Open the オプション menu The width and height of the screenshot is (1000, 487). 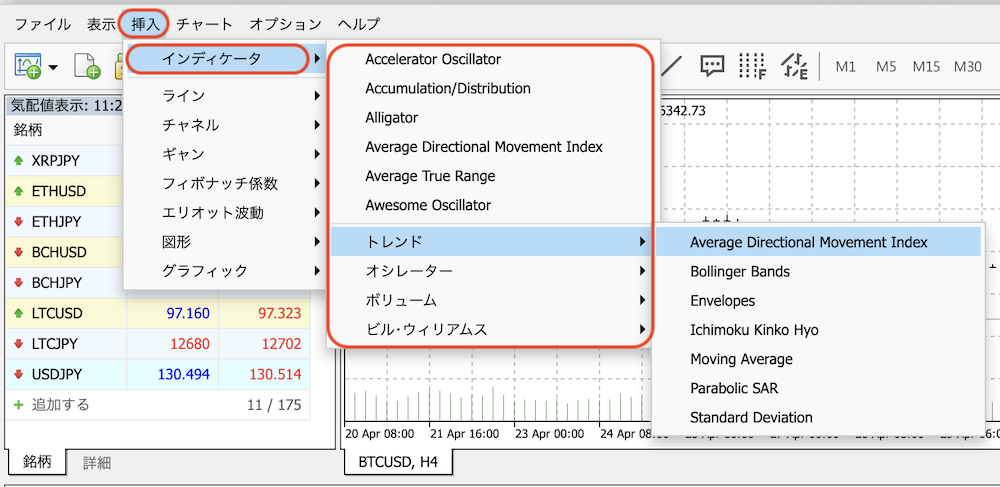click(x=286, y=24)
